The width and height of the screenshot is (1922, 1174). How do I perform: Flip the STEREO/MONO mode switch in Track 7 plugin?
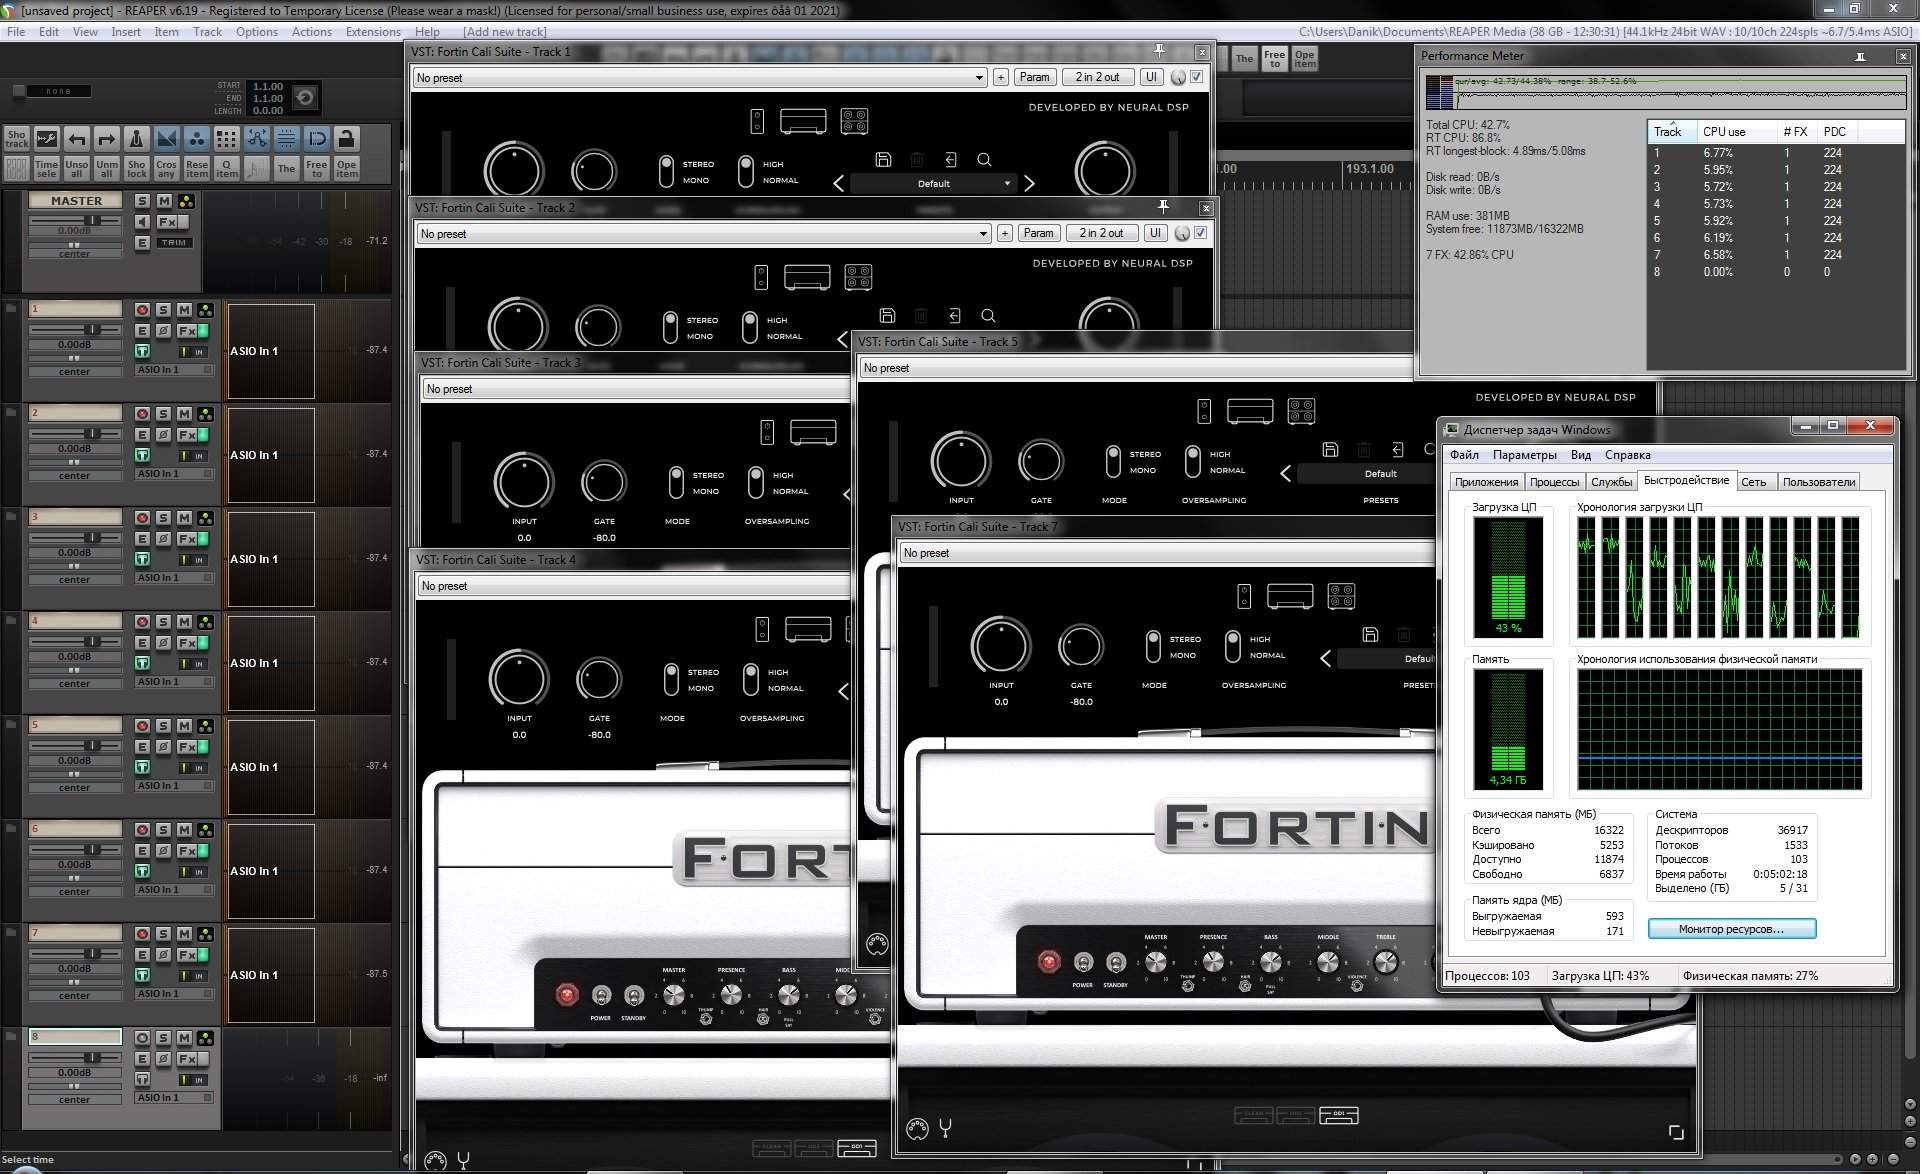(x=1152, y=646)
